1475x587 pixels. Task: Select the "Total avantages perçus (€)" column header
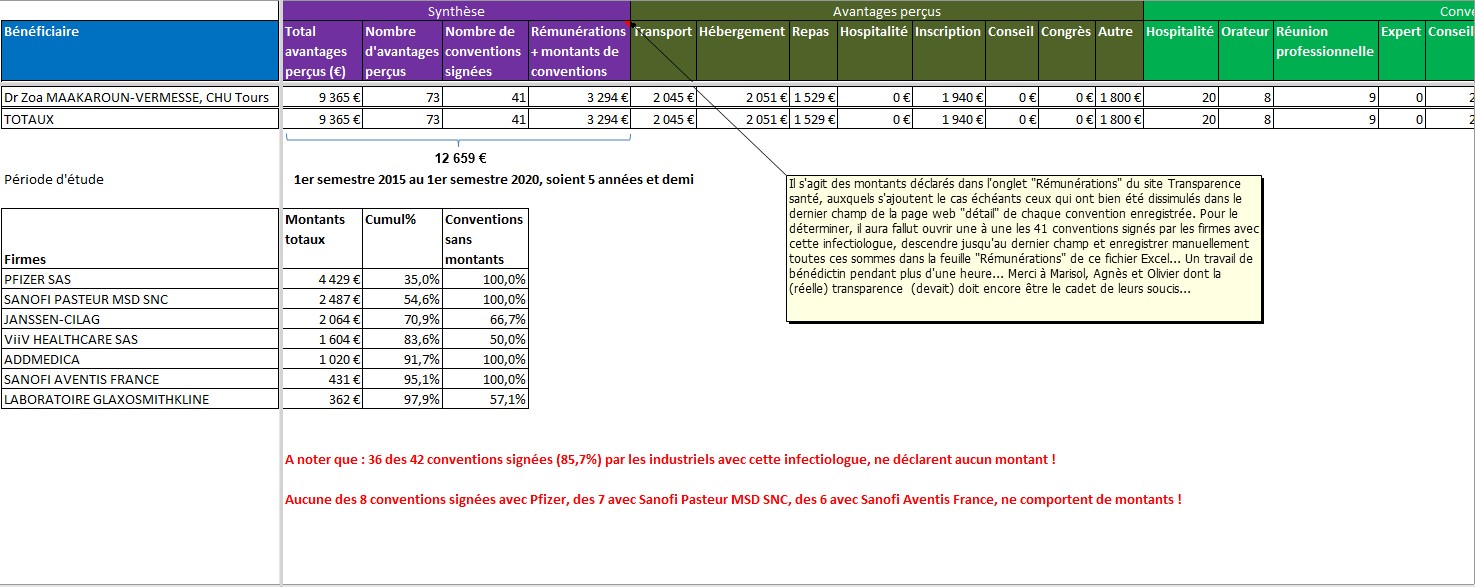click(x=322, y=51)
